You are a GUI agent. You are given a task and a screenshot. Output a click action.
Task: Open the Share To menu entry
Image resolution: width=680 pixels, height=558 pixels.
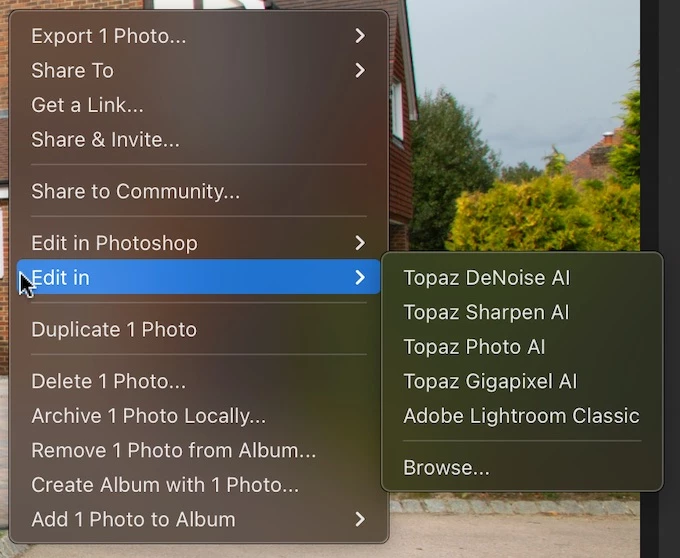(199, 70)
